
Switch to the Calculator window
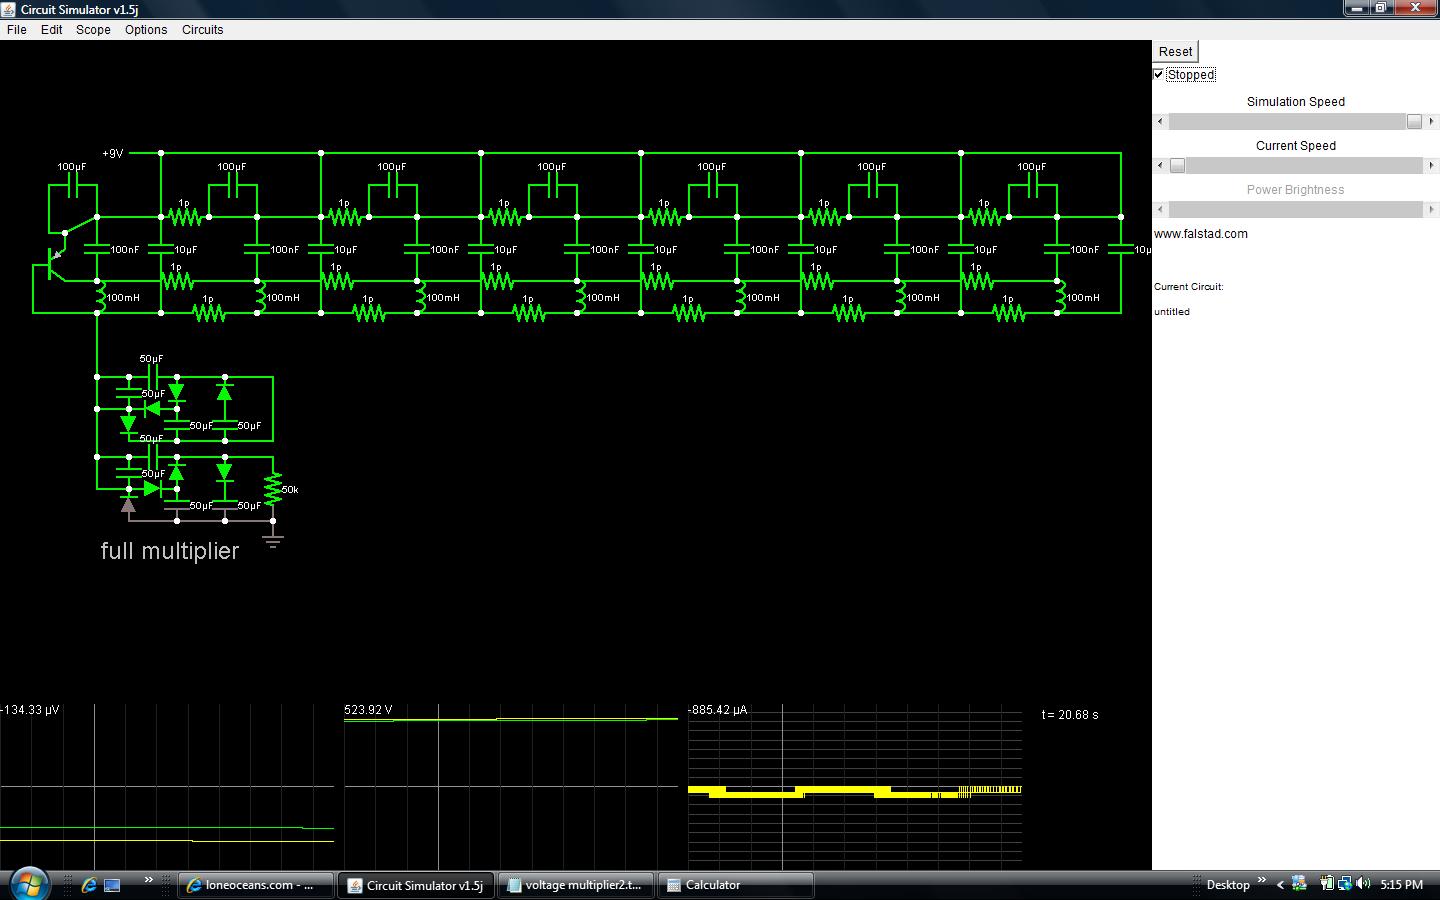(x=736, y=884)
